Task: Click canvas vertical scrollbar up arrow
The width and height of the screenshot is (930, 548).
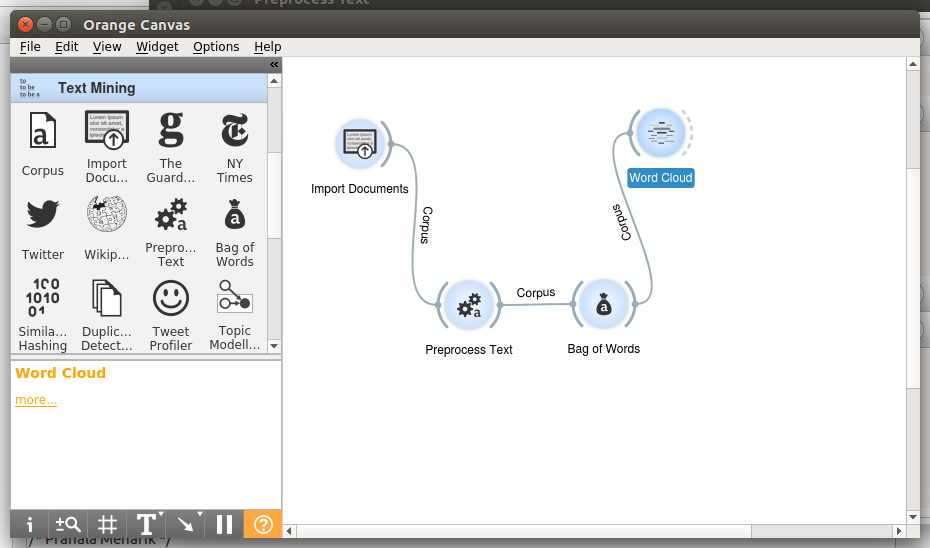Action: coord(913,64)
